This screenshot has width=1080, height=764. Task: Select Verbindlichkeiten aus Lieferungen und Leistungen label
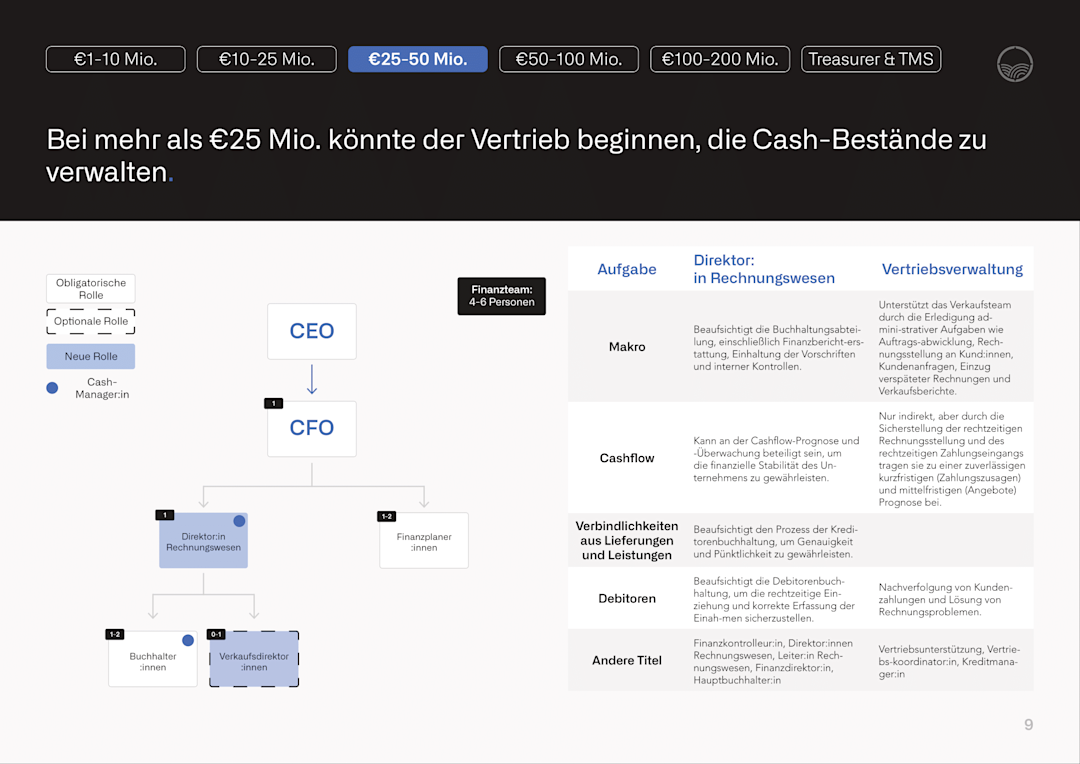pyautogui.click(x=627, y=541)
